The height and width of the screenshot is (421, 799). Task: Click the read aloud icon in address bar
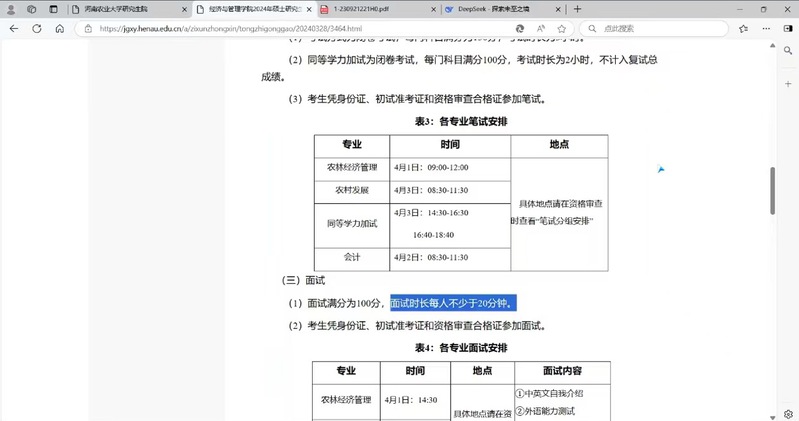pos(541,28)
